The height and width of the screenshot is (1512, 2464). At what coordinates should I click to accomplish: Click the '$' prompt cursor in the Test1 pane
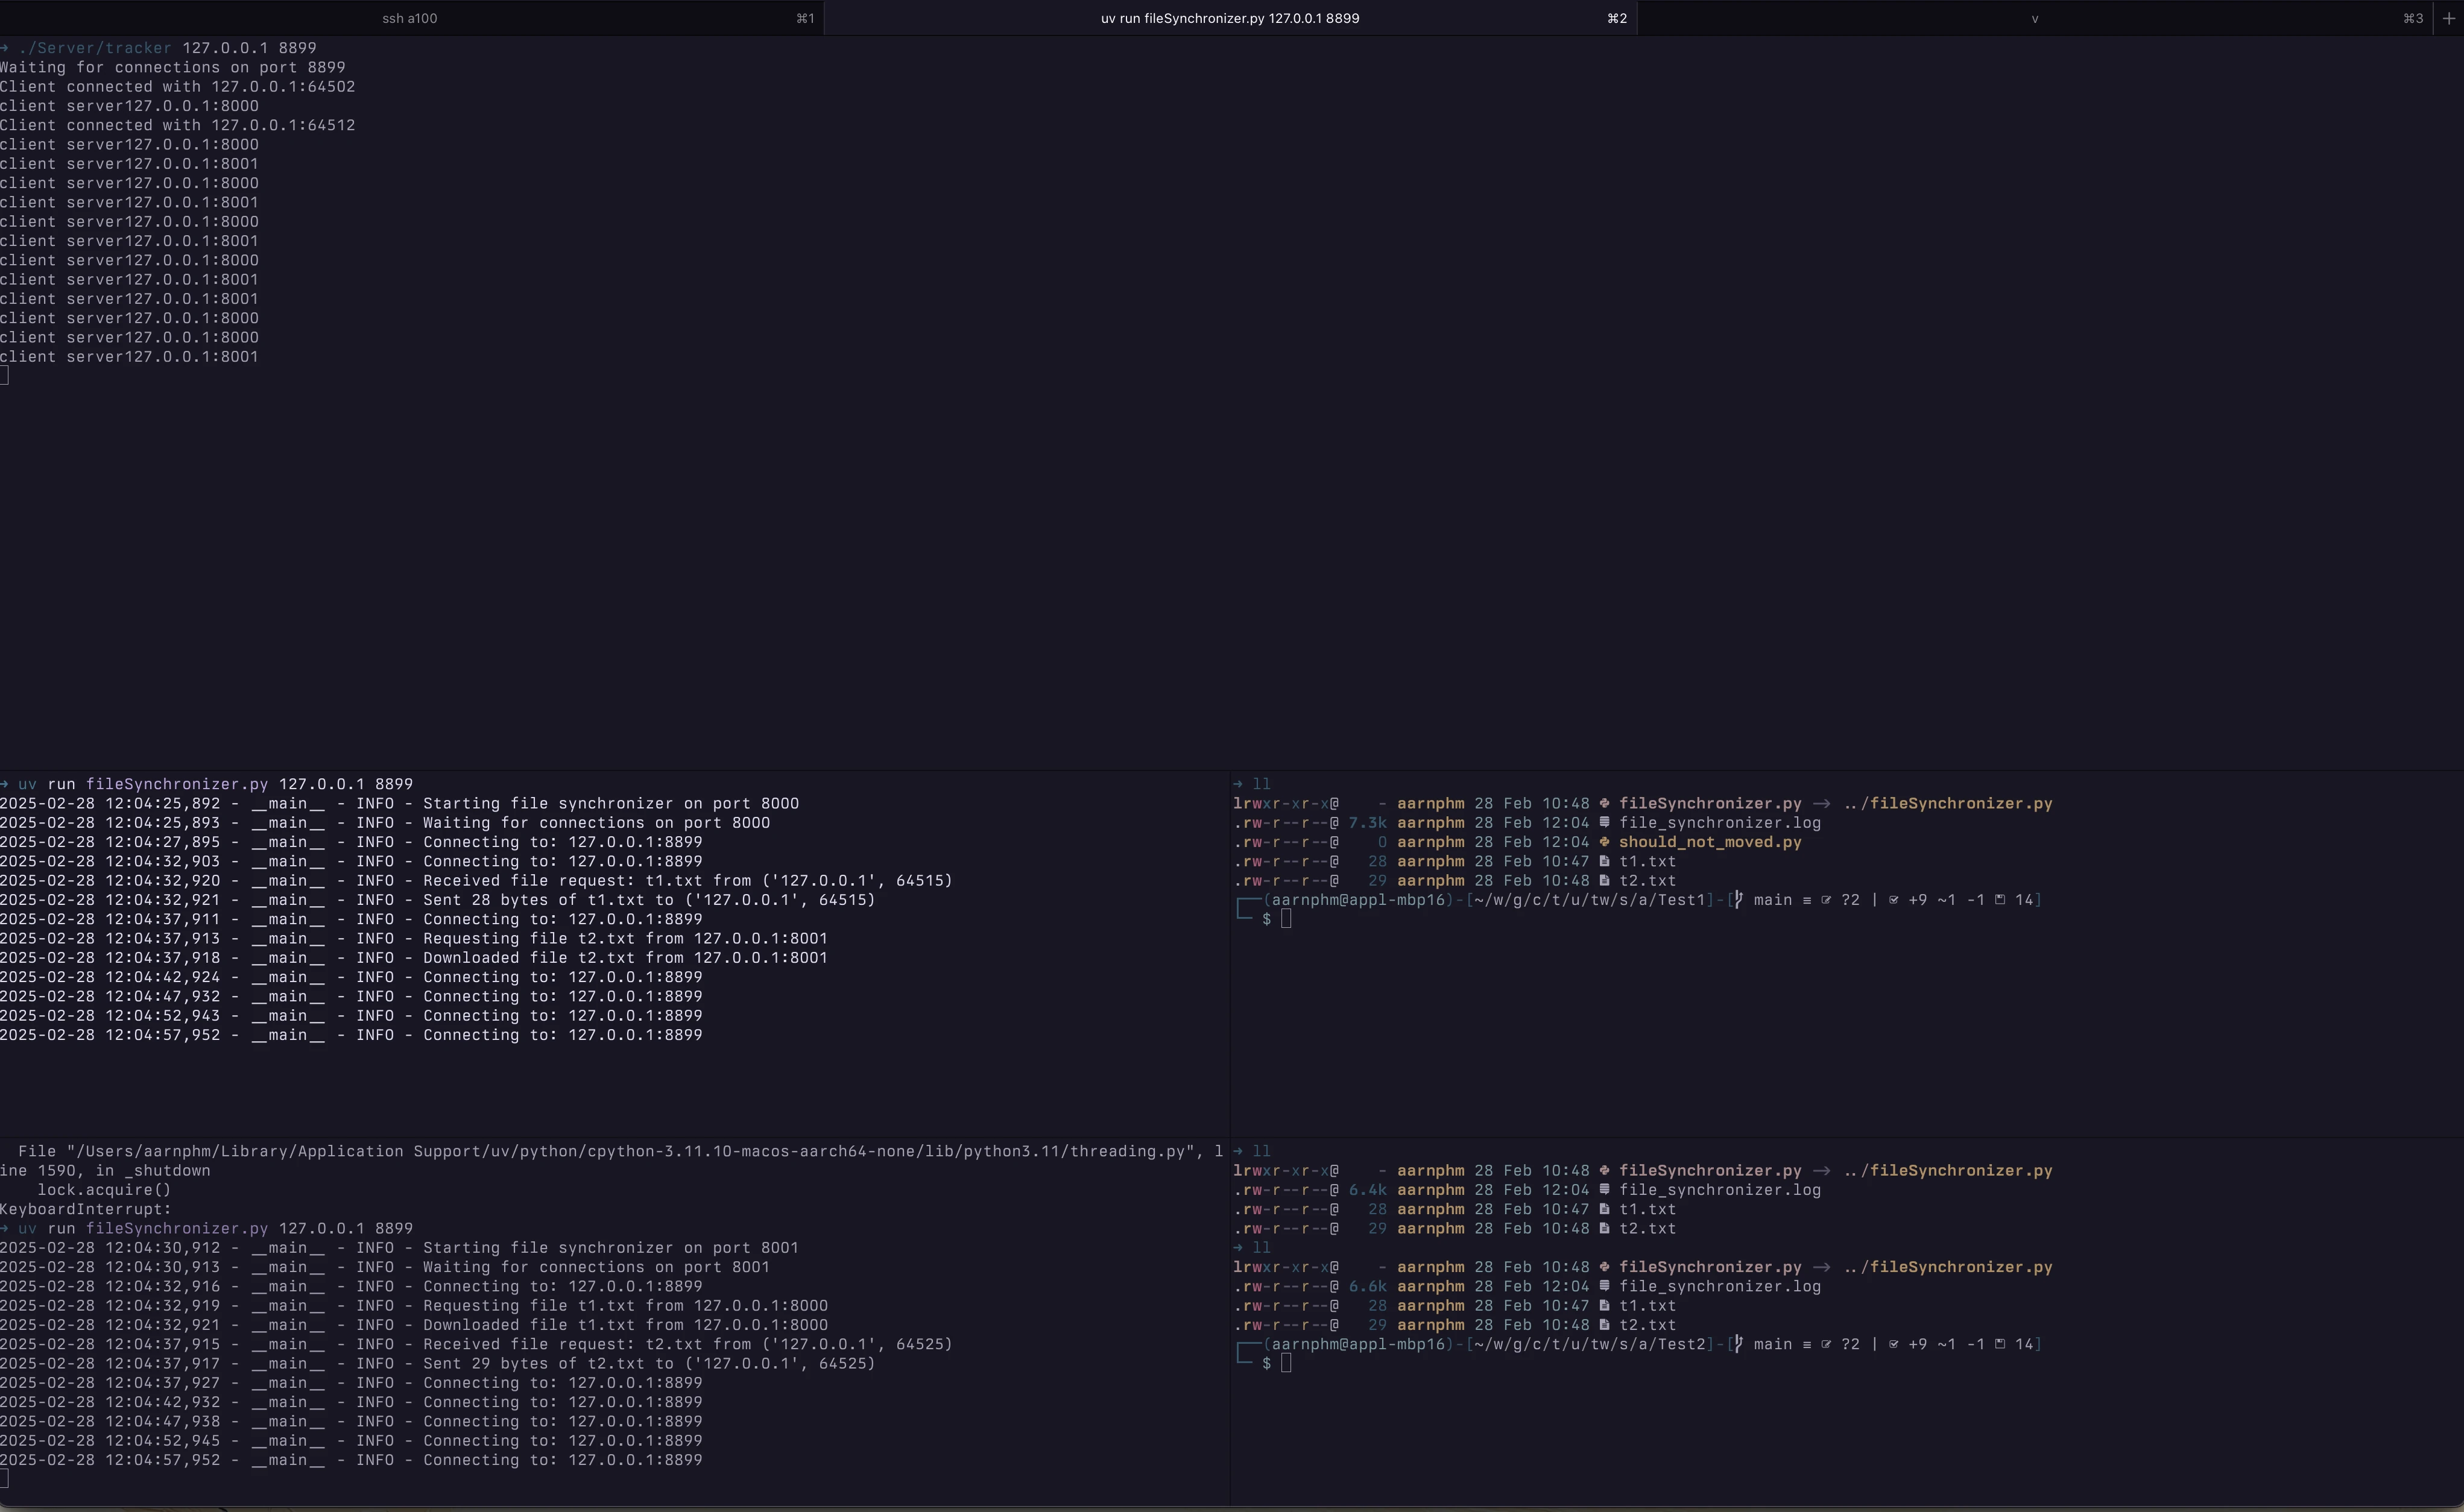[x=1286, y=919]
